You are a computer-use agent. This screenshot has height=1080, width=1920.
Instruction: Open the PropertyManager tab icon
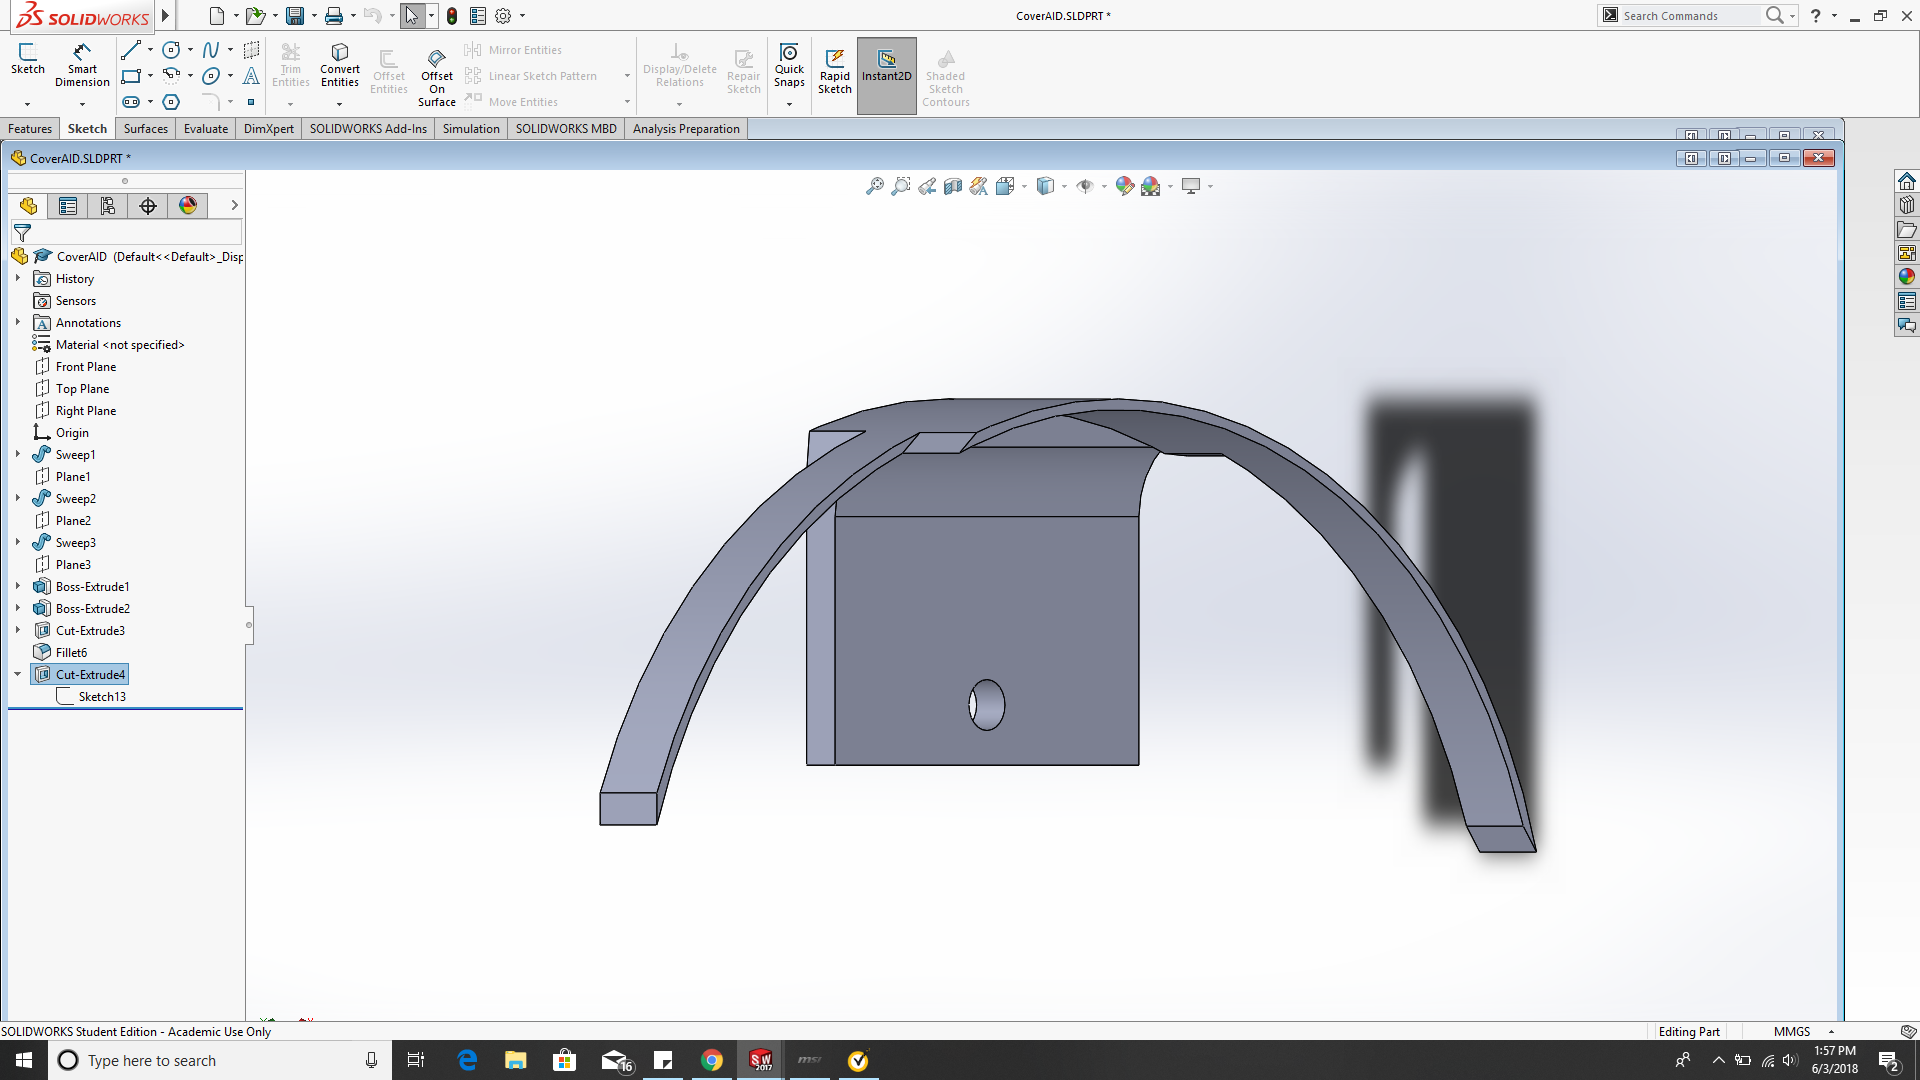(x=68, y=206)
